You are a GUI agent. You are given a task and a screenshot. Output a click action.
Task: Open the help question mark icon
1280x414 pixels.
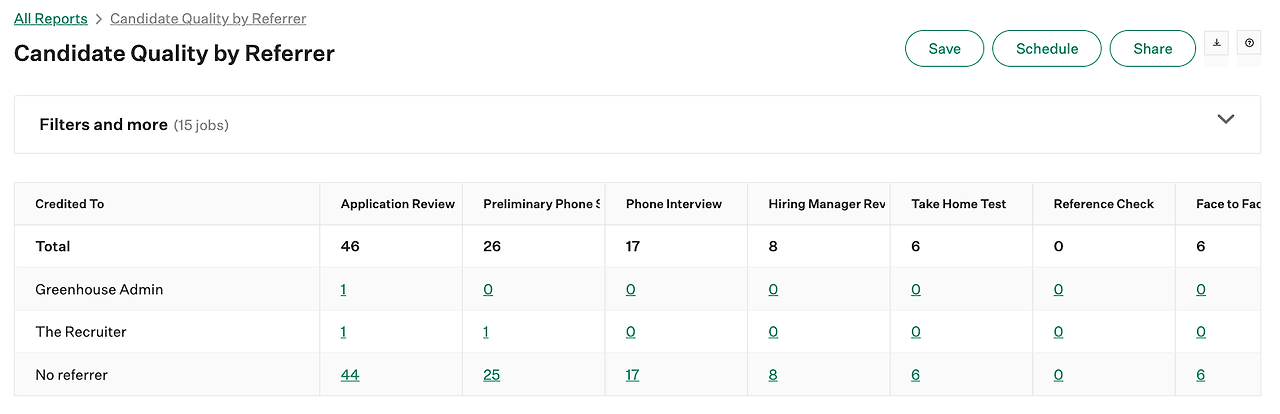pos(1249,44)
